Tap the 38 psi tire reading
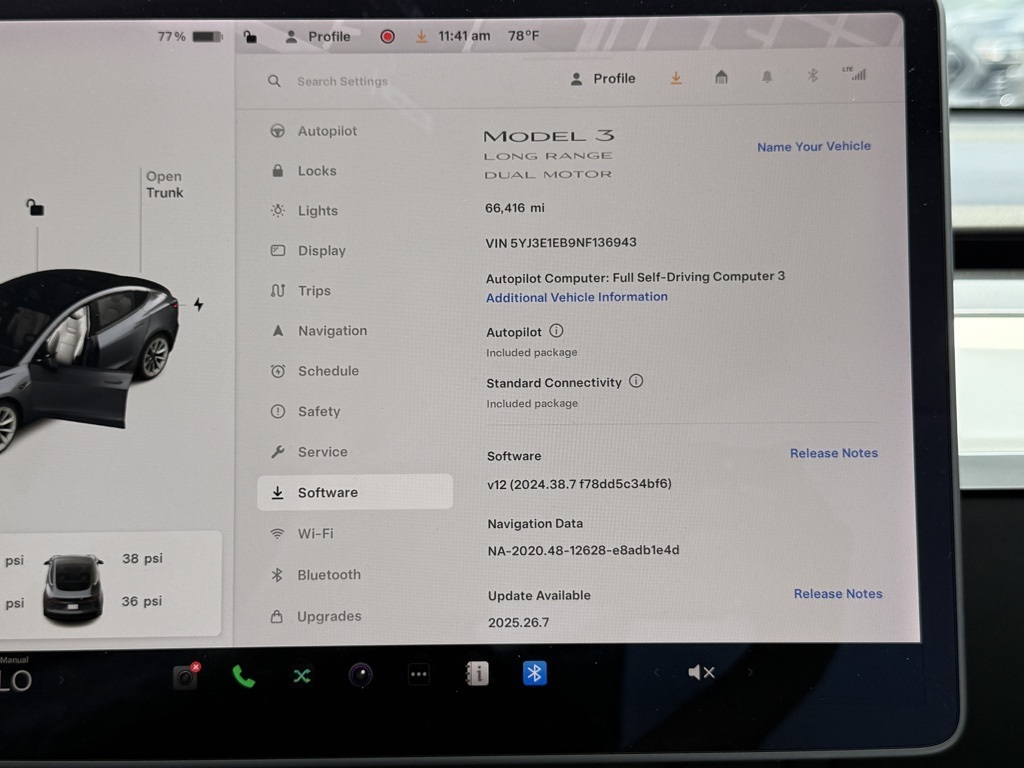Image resolution: width=1024 pixels, height=768 pixels. pyautogui.click(x=142, y=558)
